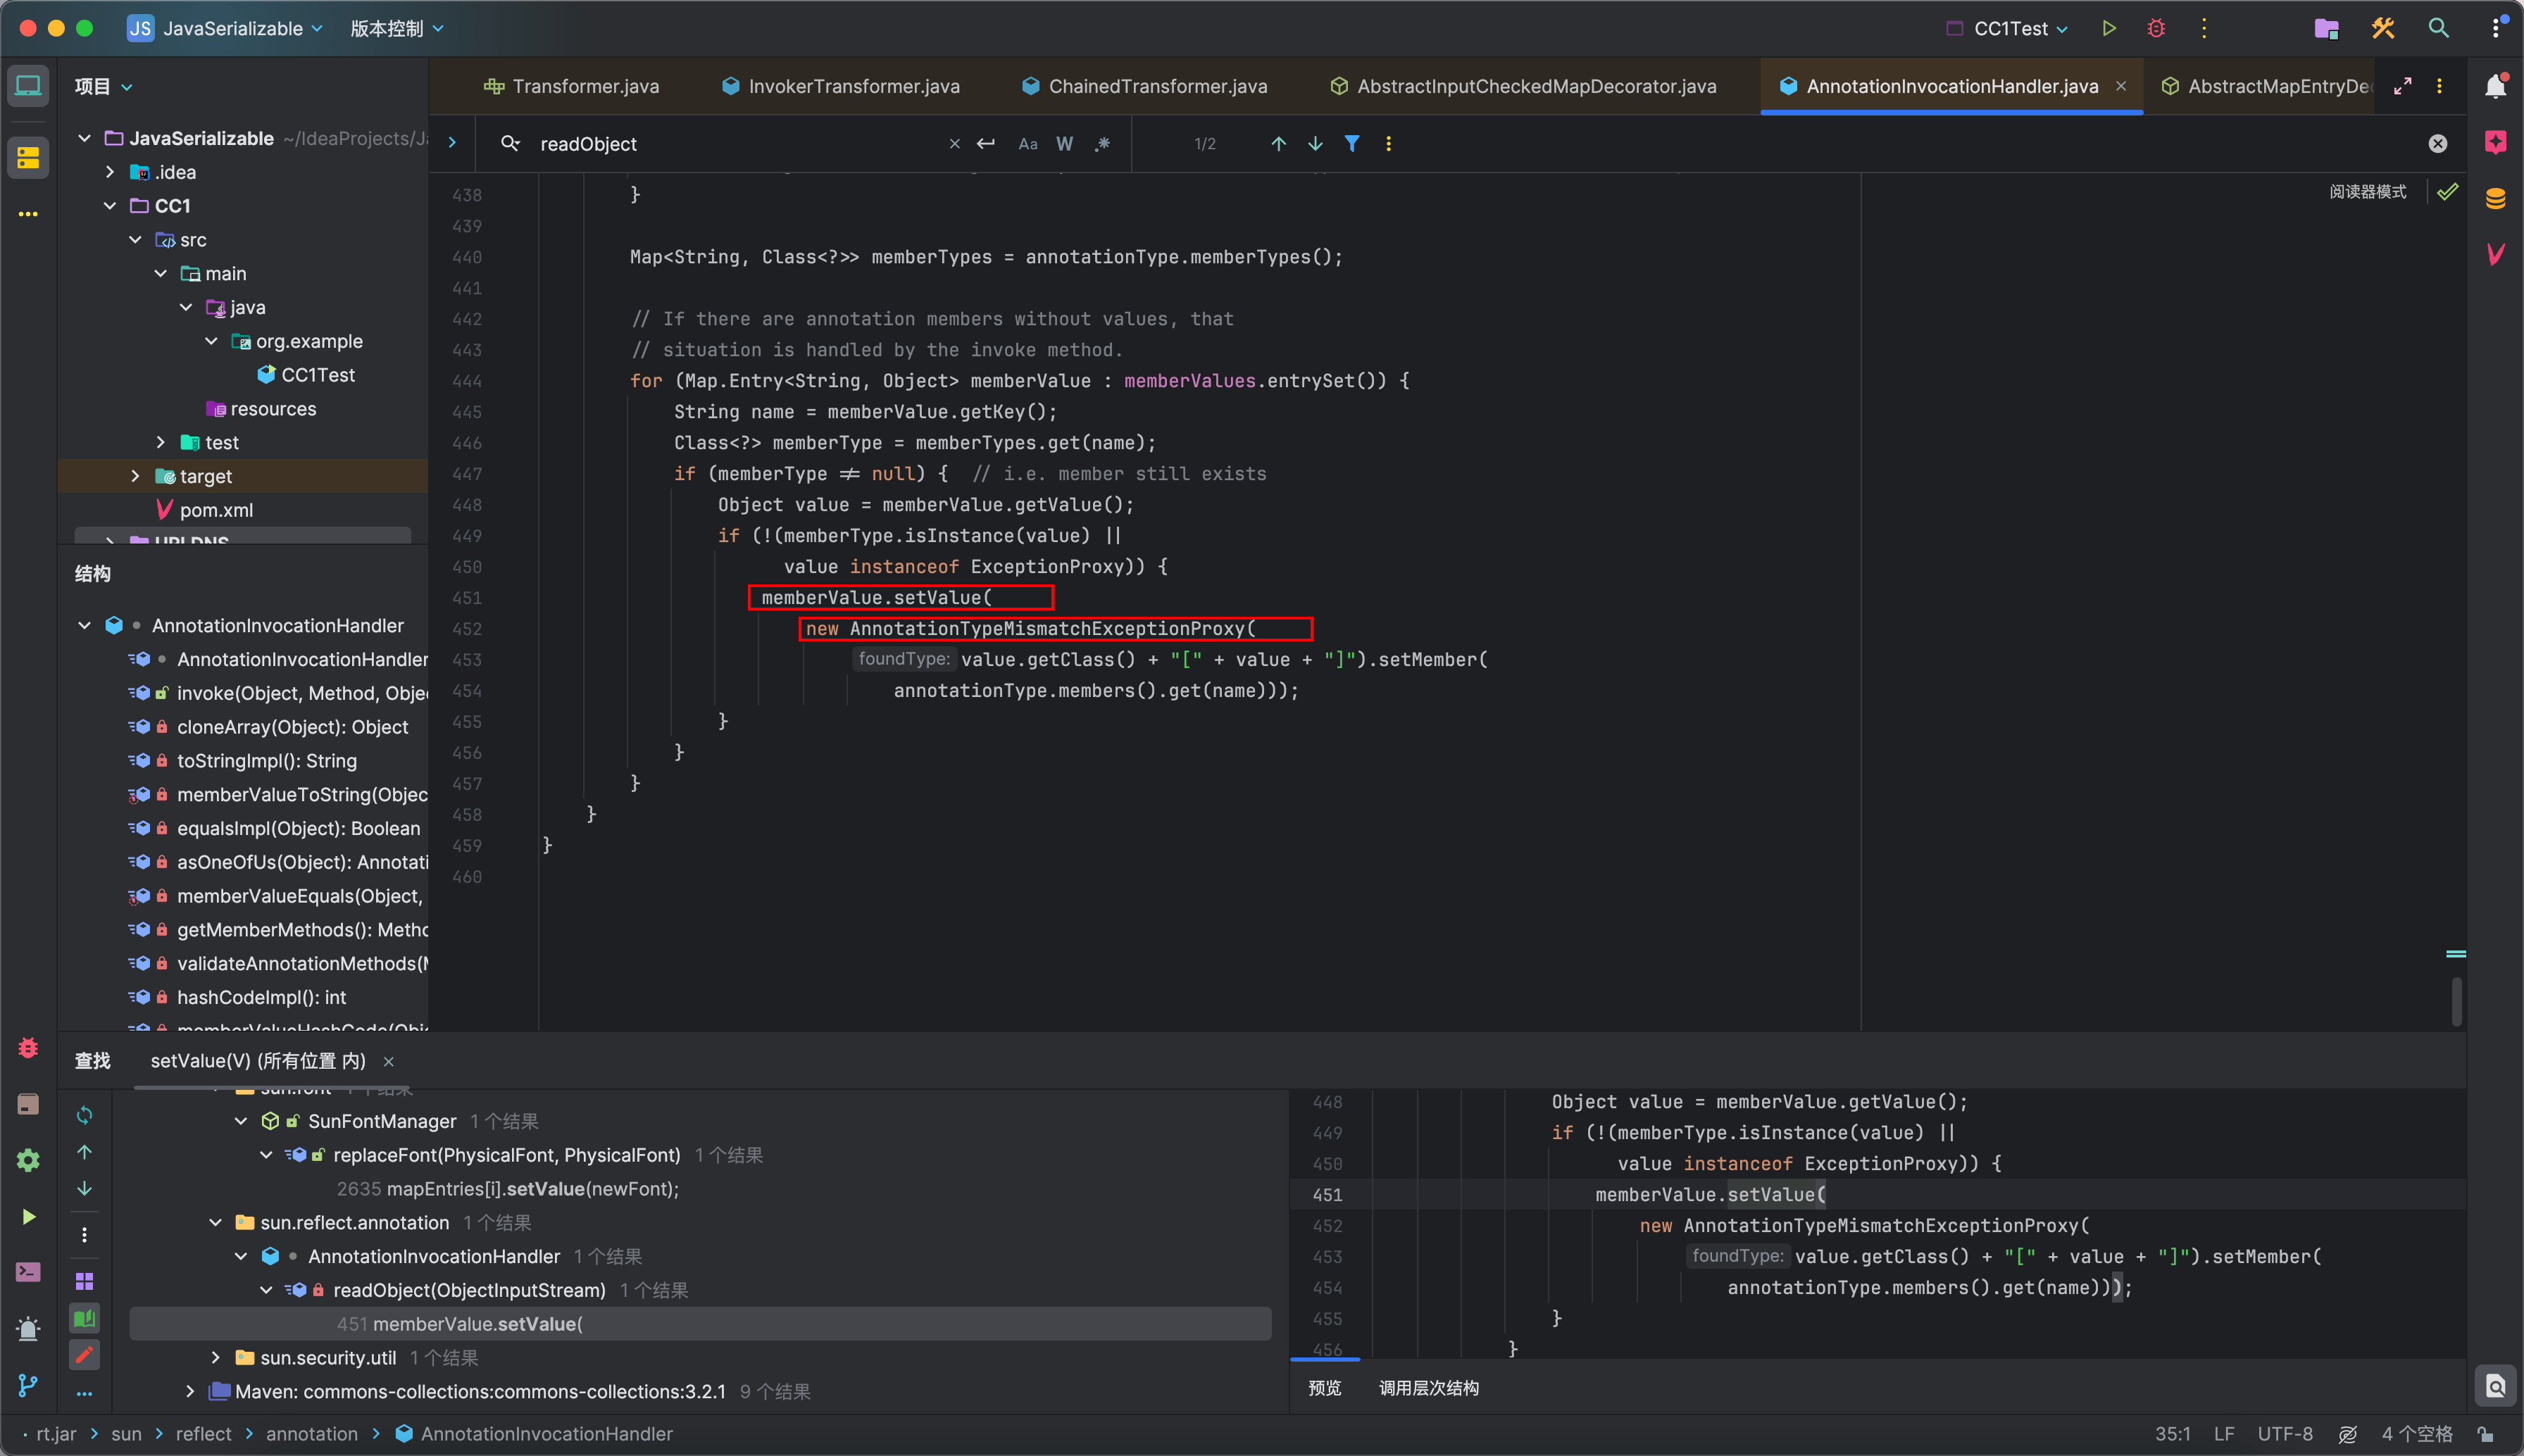
Task: Toggle the green book icon in Find panel
Action: pyautogui.click(x=85, y=1318)
